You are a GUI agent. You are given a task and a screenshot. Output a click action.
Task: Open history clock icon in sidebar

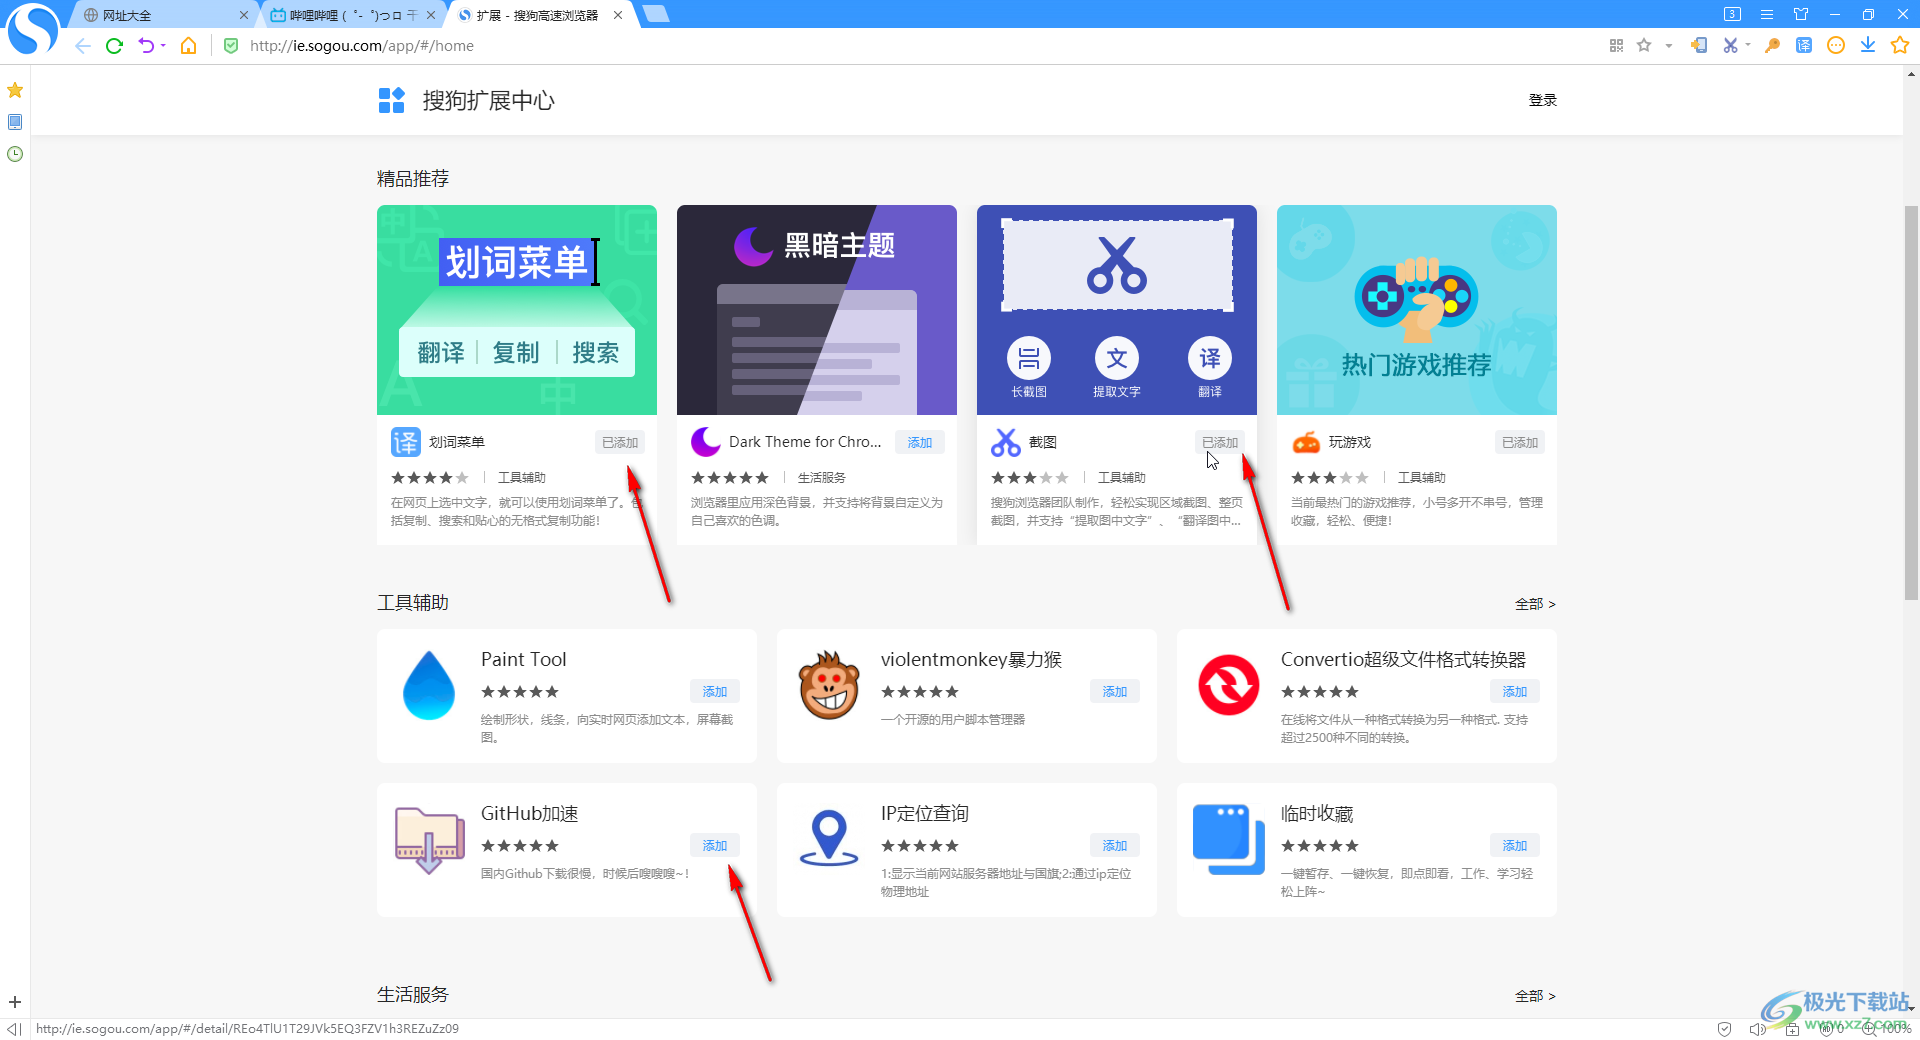15,154
